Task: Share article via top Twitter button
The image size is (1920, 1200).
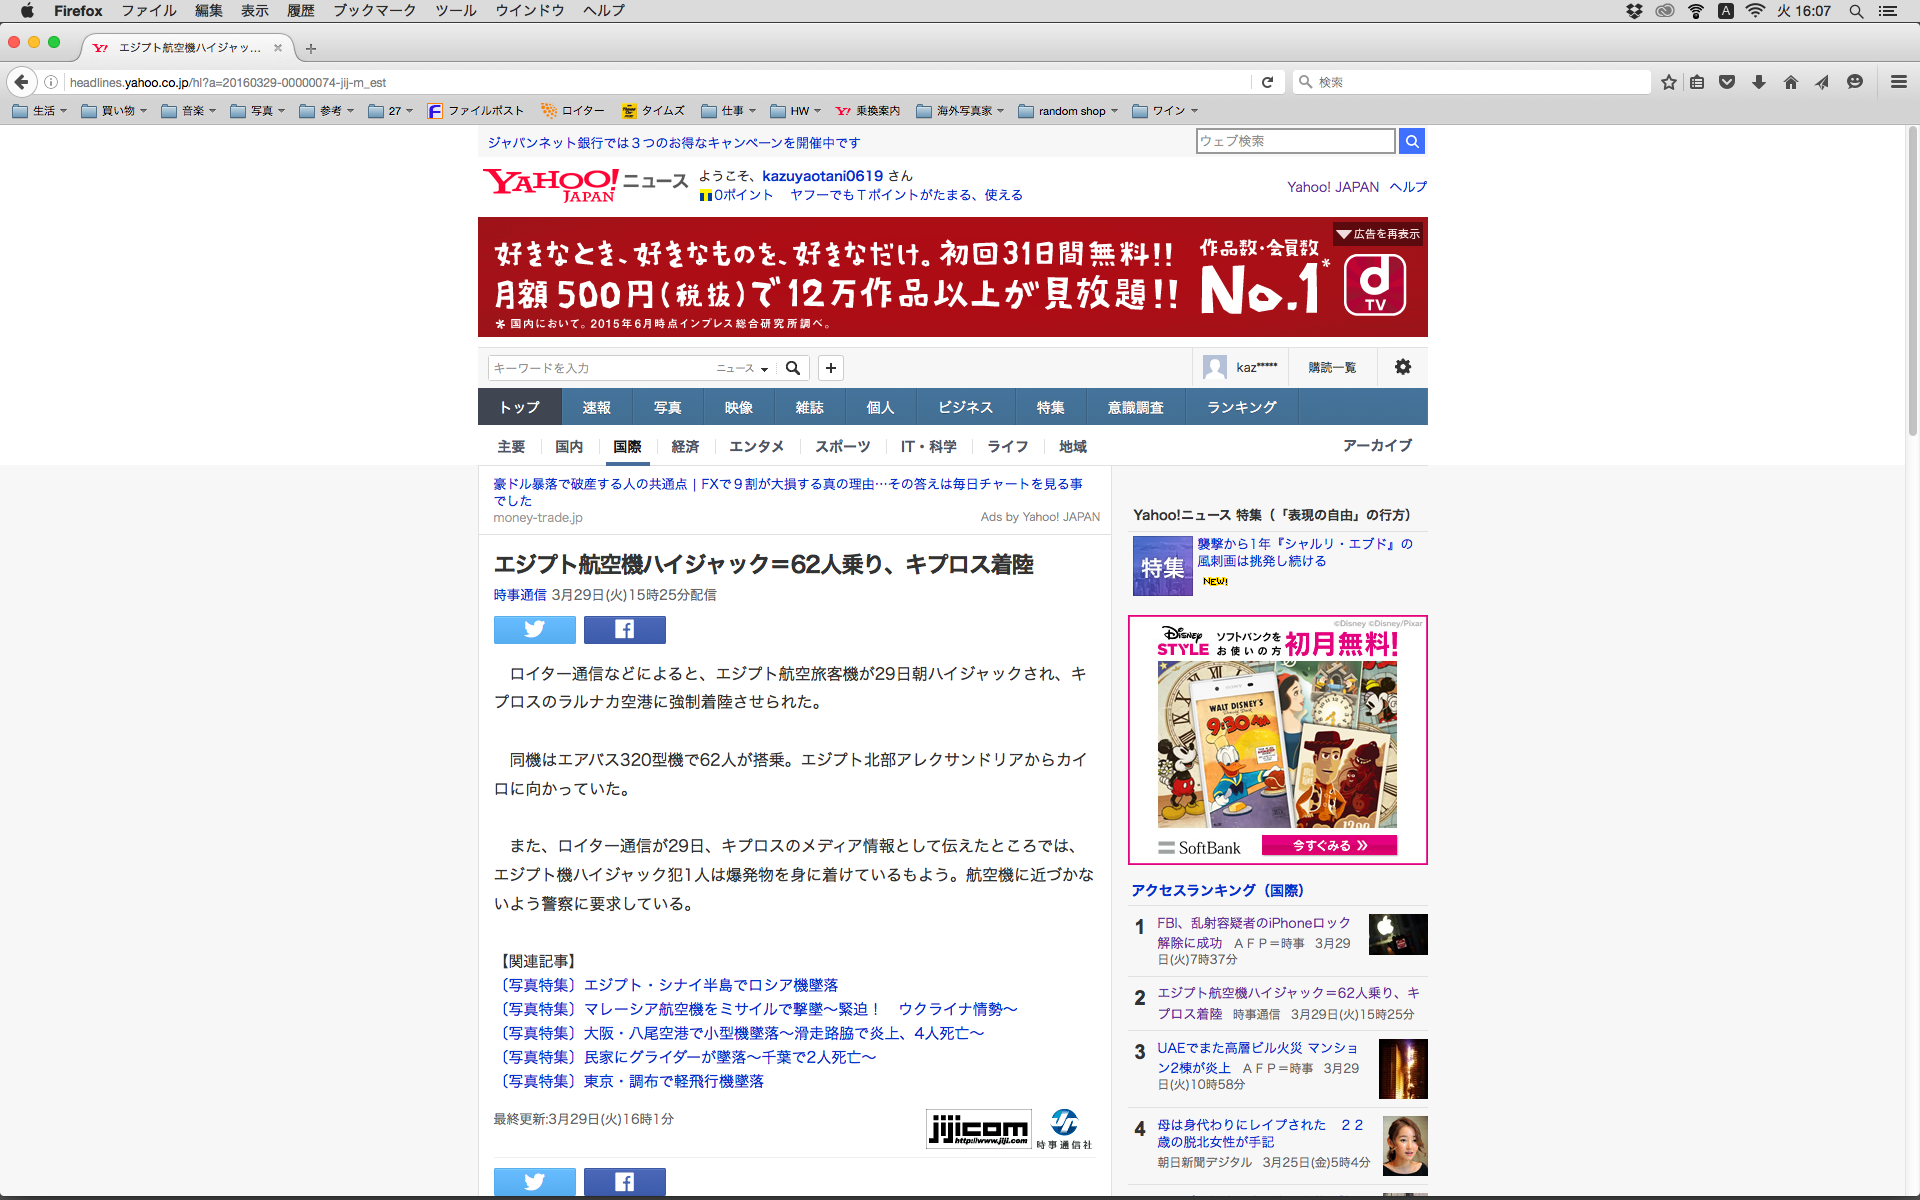Action: (534, 629)
